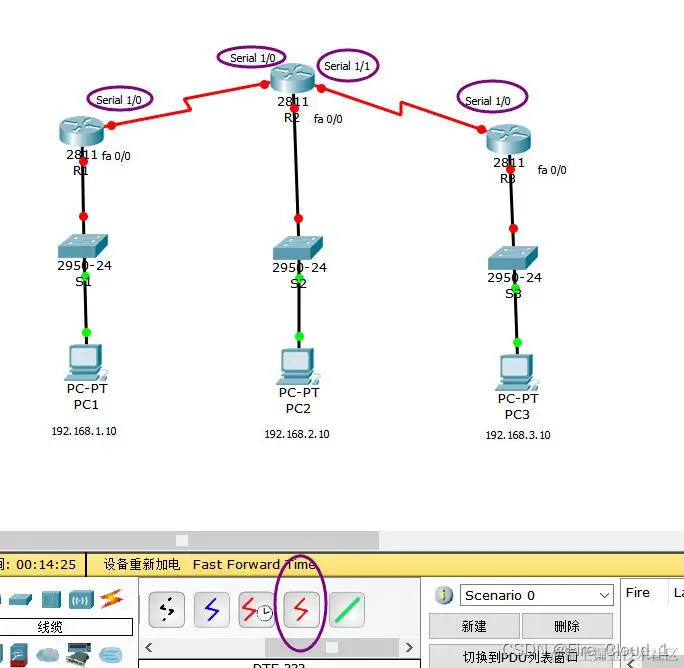Choose the Multiuser Connection category icon
Screen dimensions: 684x668
coord(111,655)
